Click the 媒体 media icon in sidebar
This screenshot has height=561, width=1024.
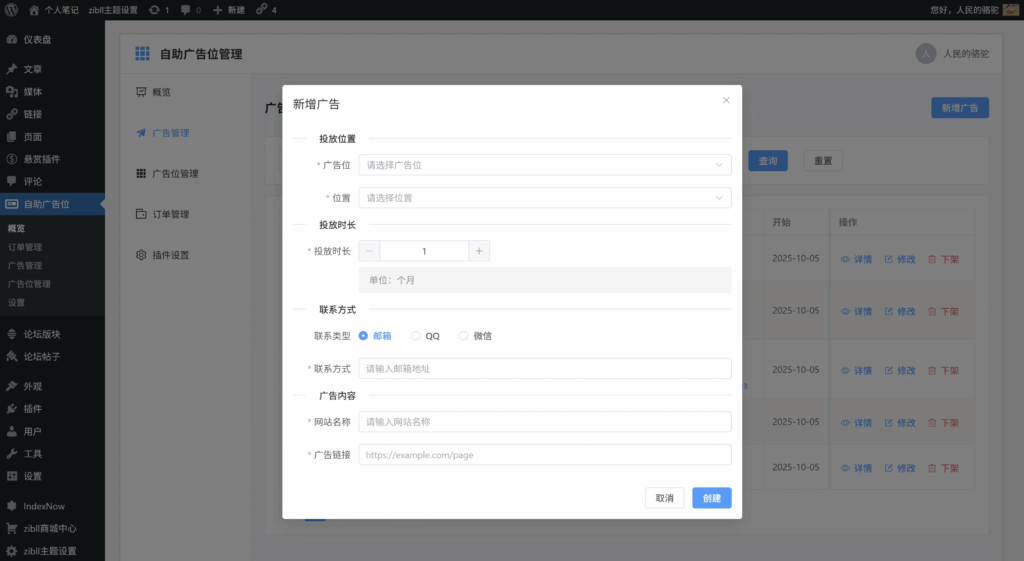point(11,92)
